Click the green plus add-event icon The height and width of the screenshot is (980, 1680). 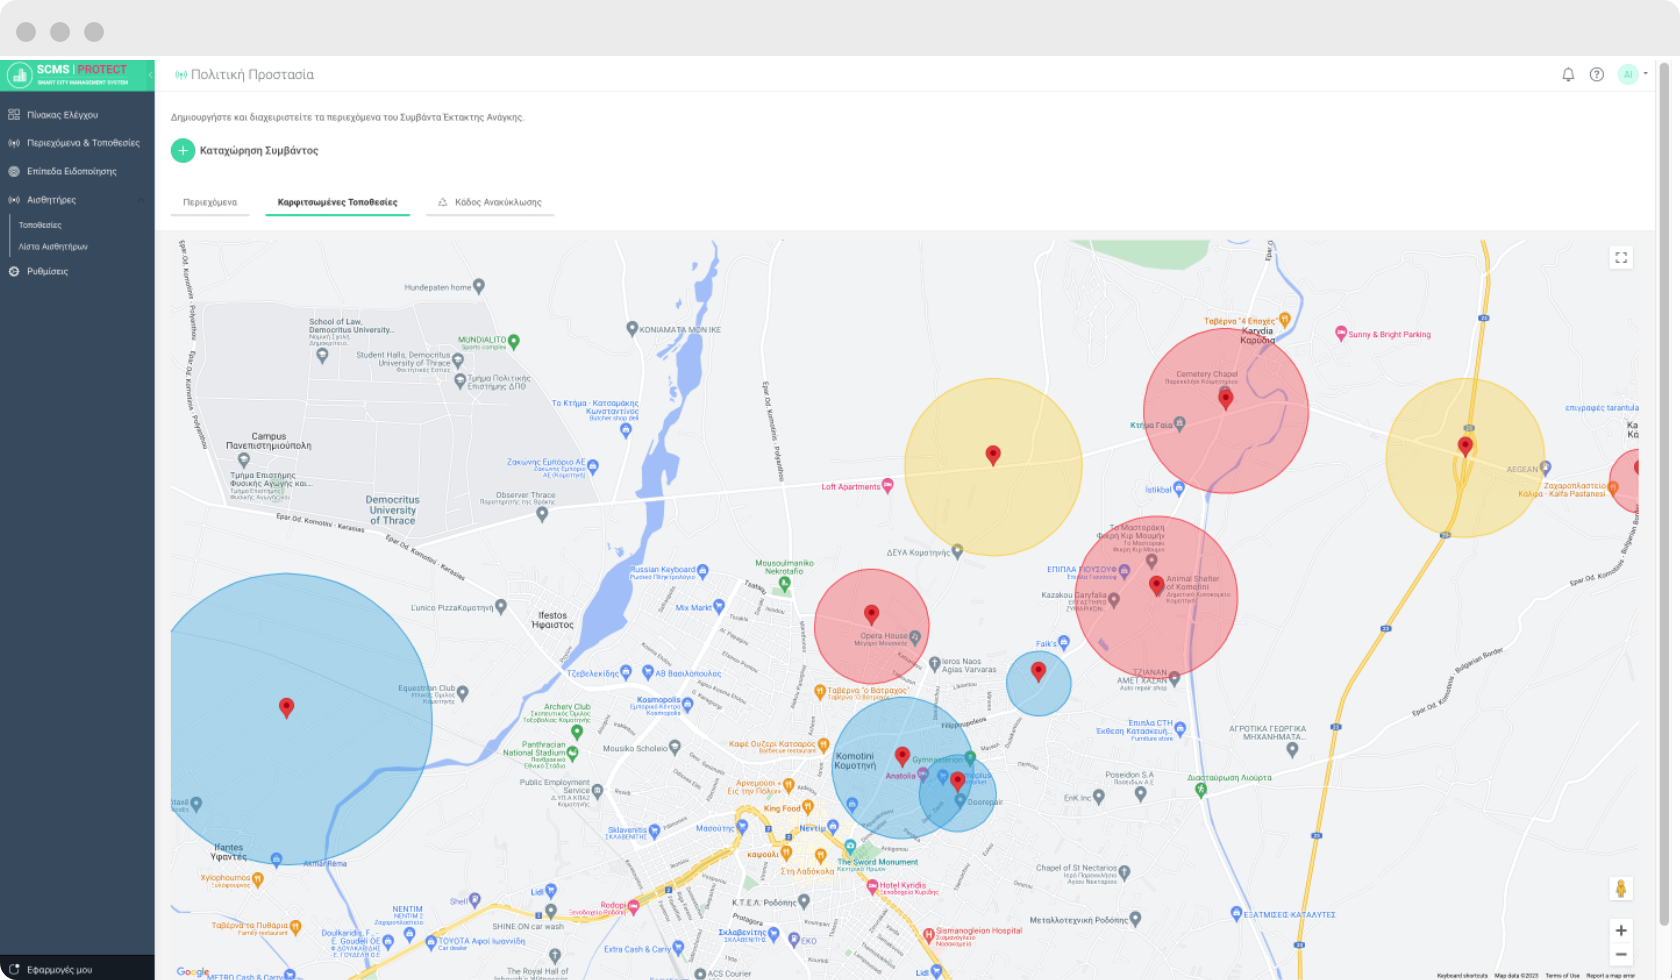click(183, 151)
